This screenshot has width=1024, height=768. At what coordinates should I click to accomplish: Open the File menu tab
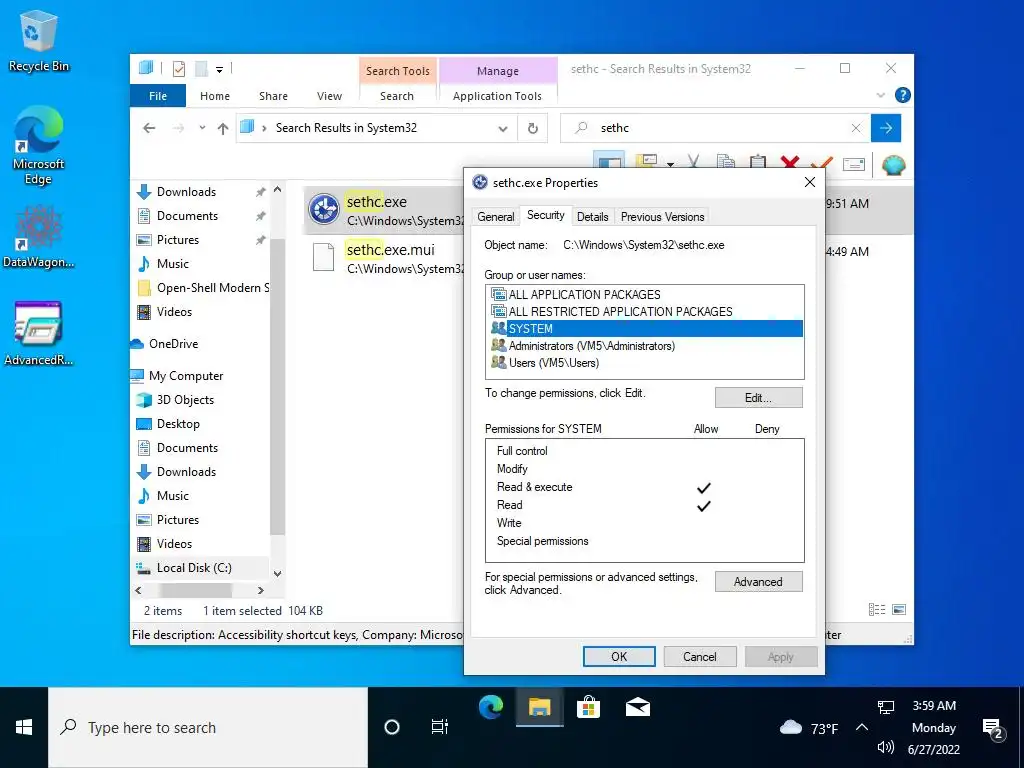(x=158, y=96)
